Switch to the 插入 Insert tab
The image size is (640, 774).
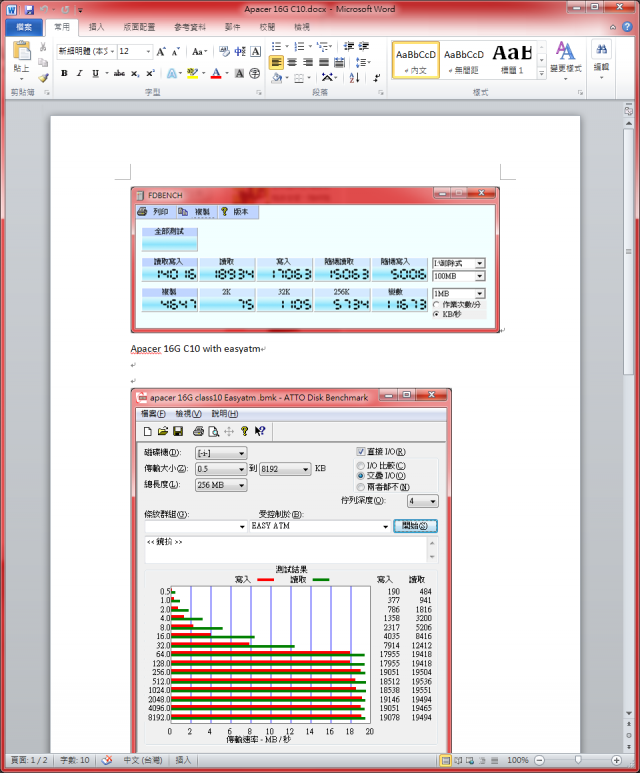96,27
